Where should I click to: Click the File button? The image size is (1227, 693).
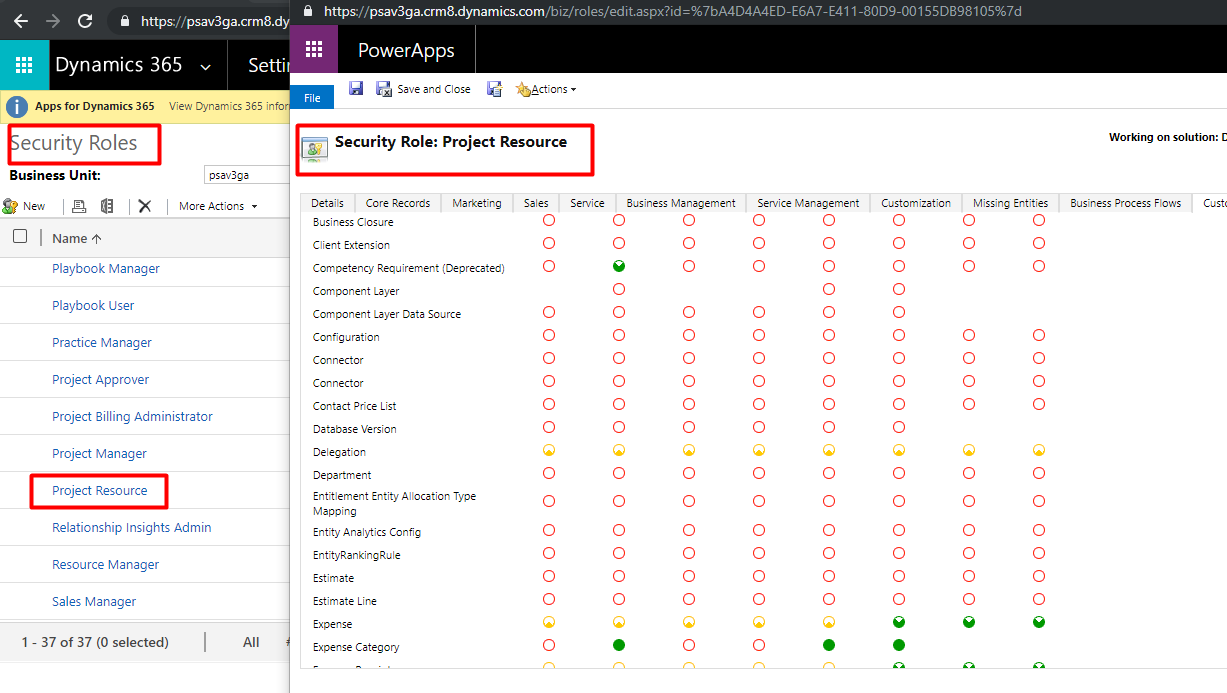tap(312, 98)
